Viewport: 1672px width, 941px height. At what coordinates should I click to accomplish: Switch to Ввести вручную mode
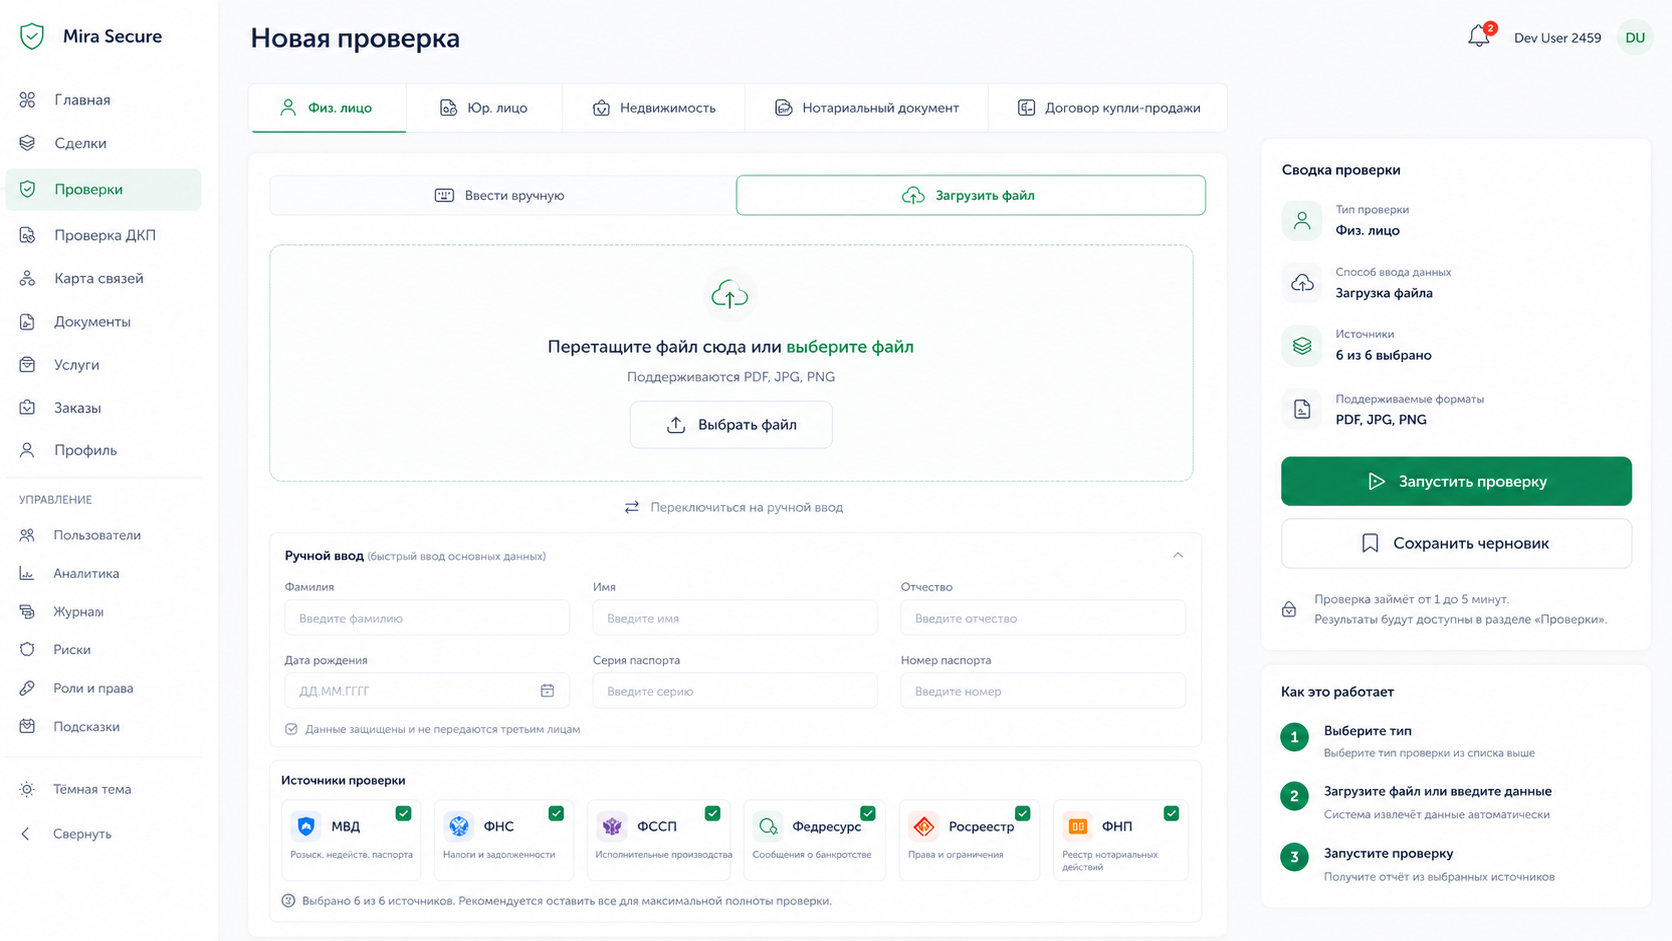click(501, 195)
